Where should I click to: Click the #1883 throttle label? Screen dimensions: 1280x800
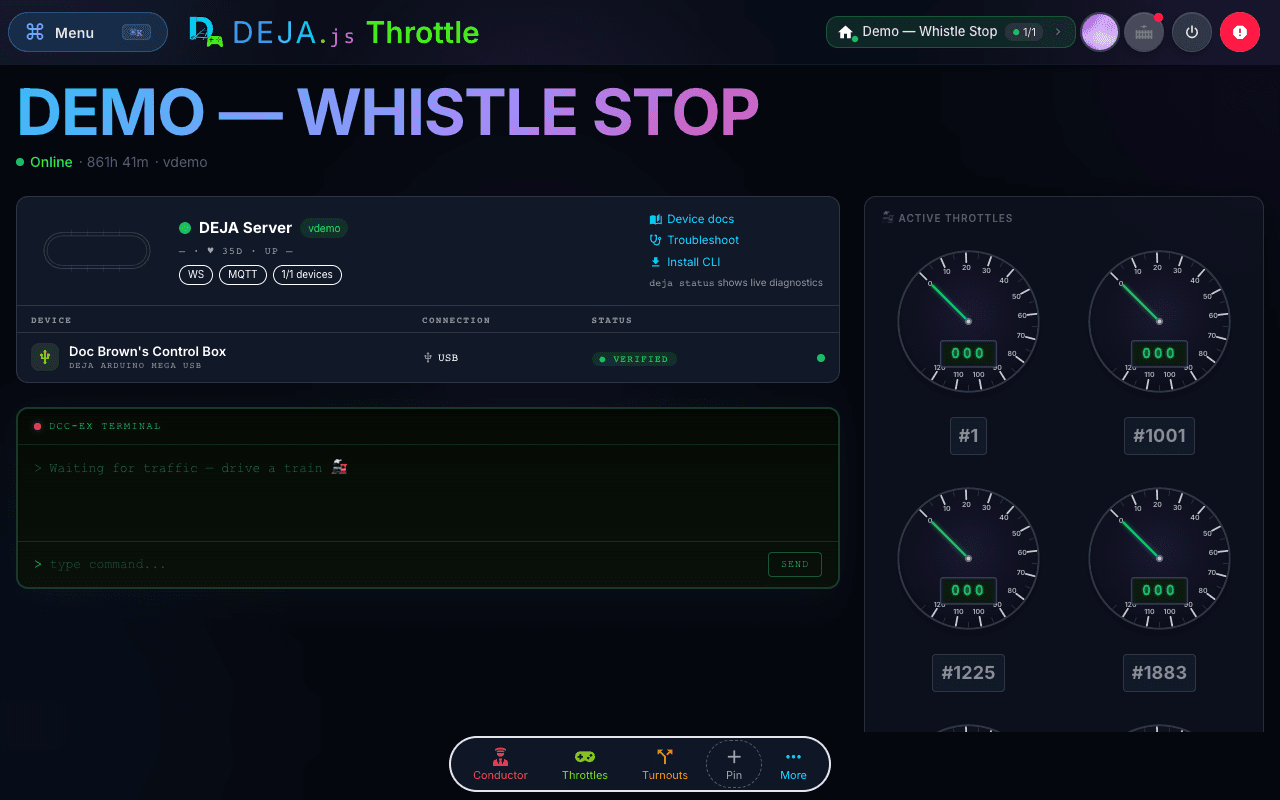(1159, 672)
